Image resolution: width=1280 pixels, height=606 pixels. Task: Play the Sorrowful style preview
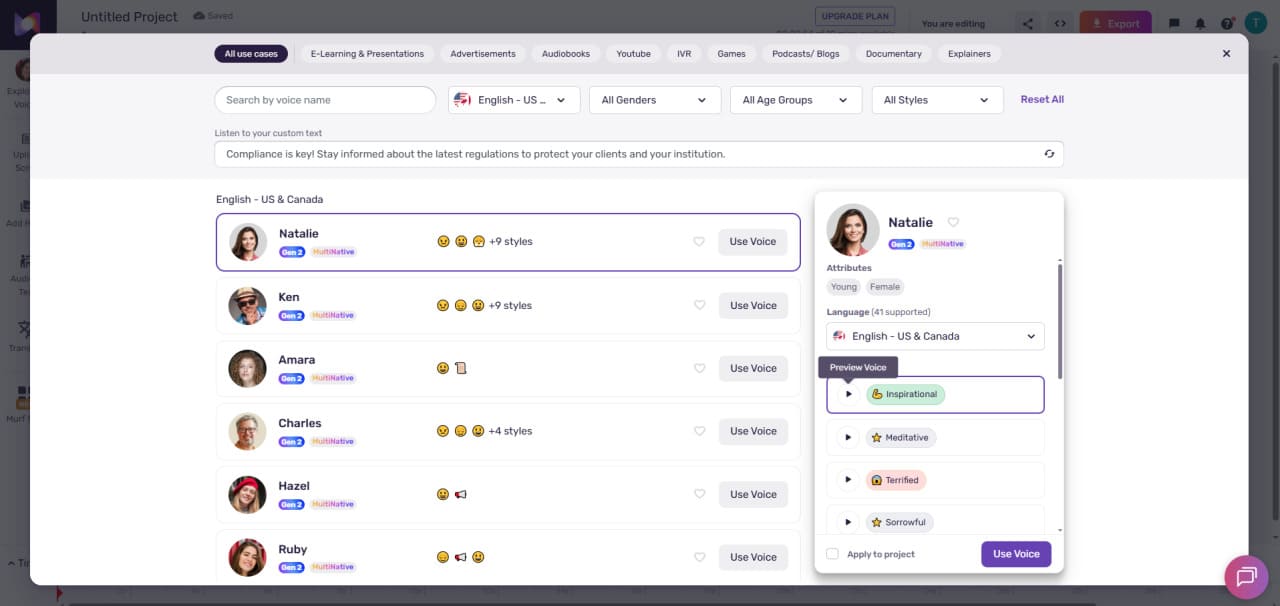(848, 522)
